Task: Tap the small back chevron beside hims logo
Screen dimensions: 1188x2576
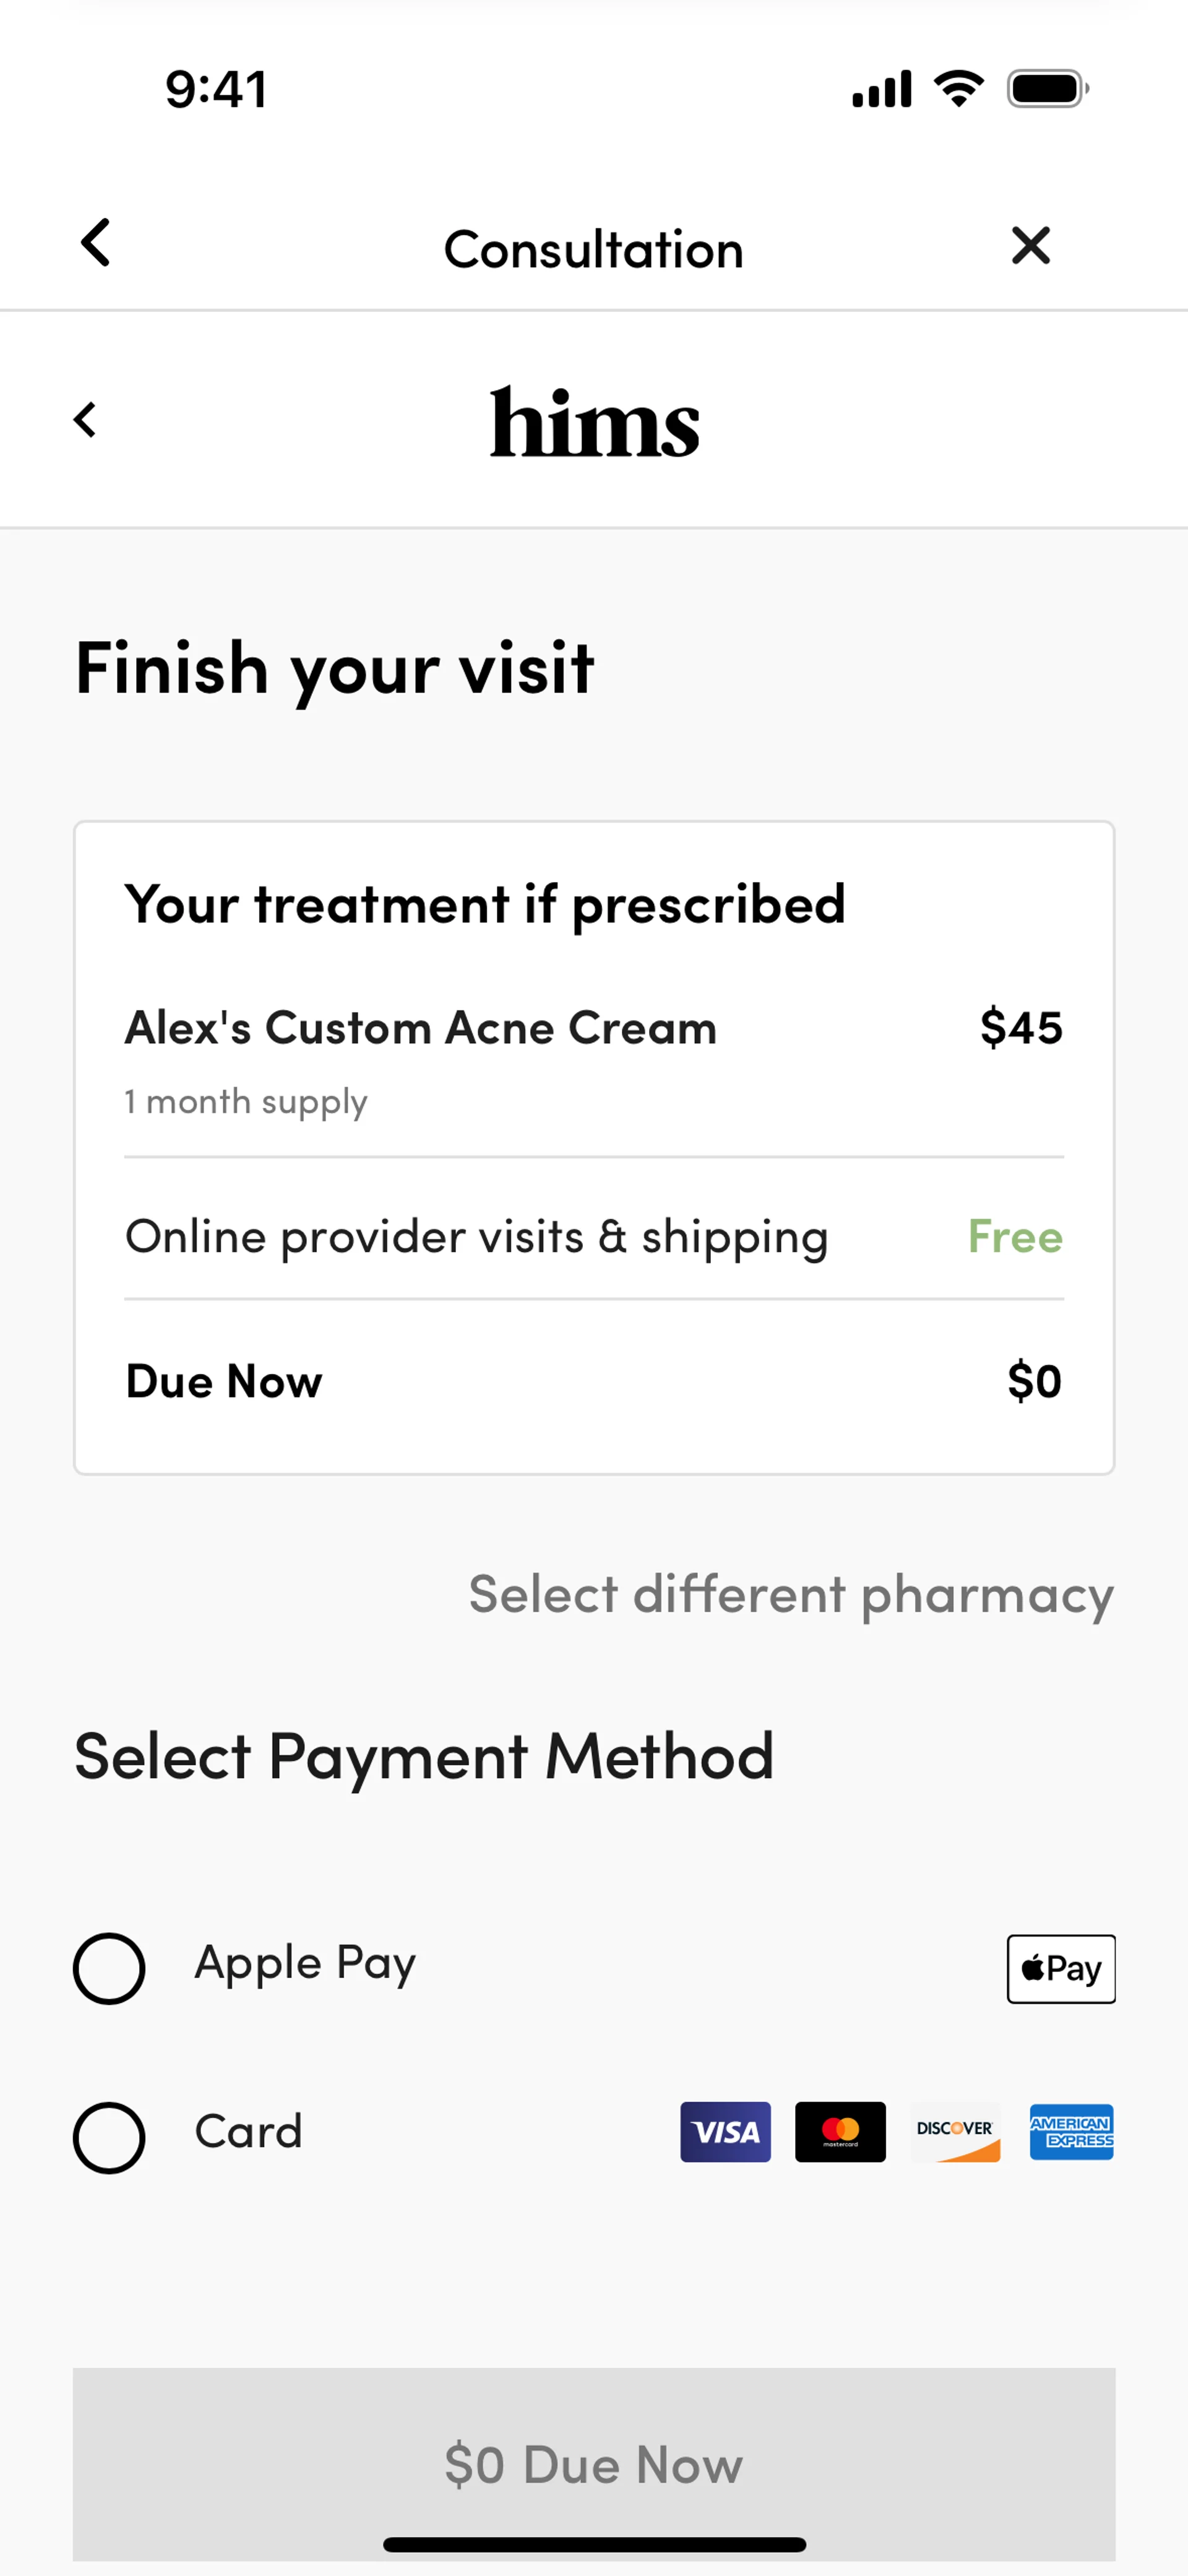Action: tap(86, 420)
